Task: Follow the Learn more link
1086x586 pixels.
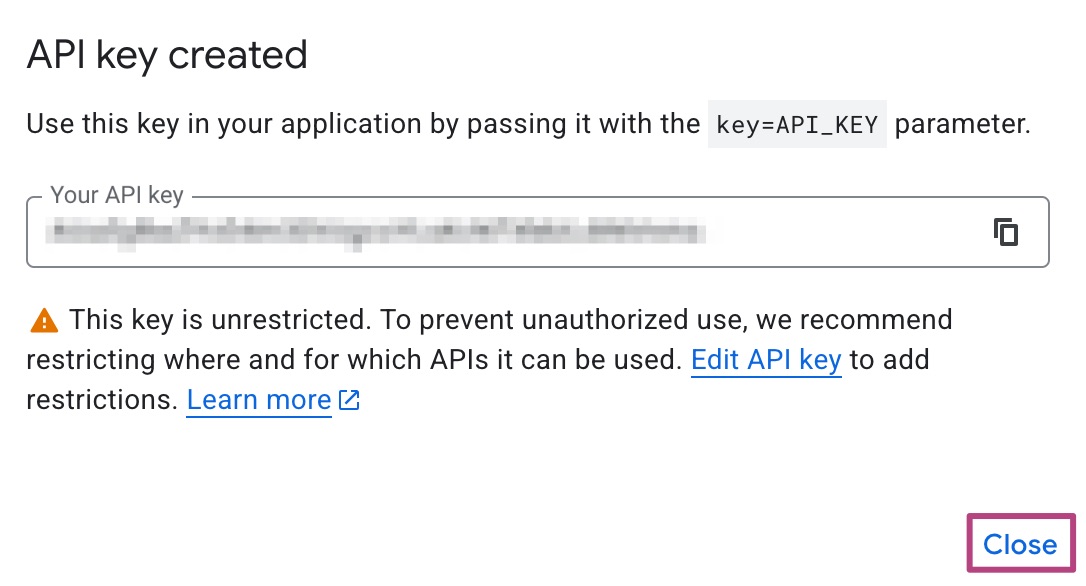Action: click(x=259, y=401)
